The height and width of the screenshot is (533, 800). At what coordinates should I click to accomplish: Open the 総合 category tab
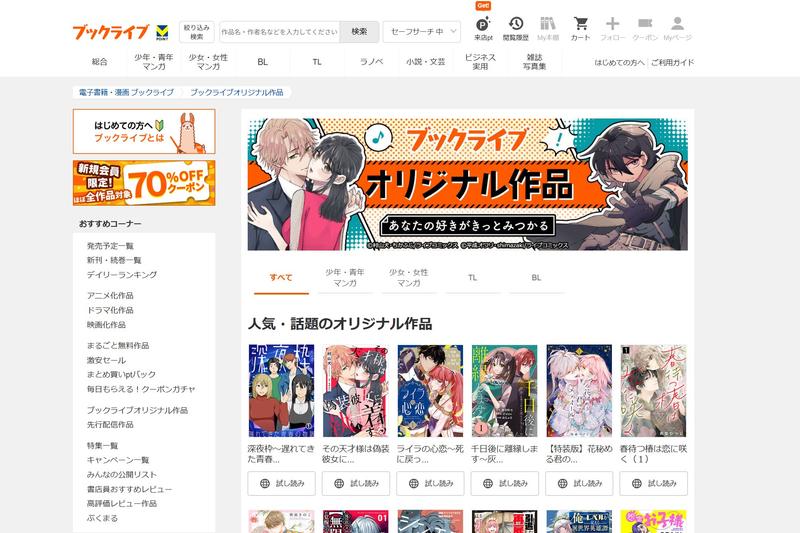point(99,62)
